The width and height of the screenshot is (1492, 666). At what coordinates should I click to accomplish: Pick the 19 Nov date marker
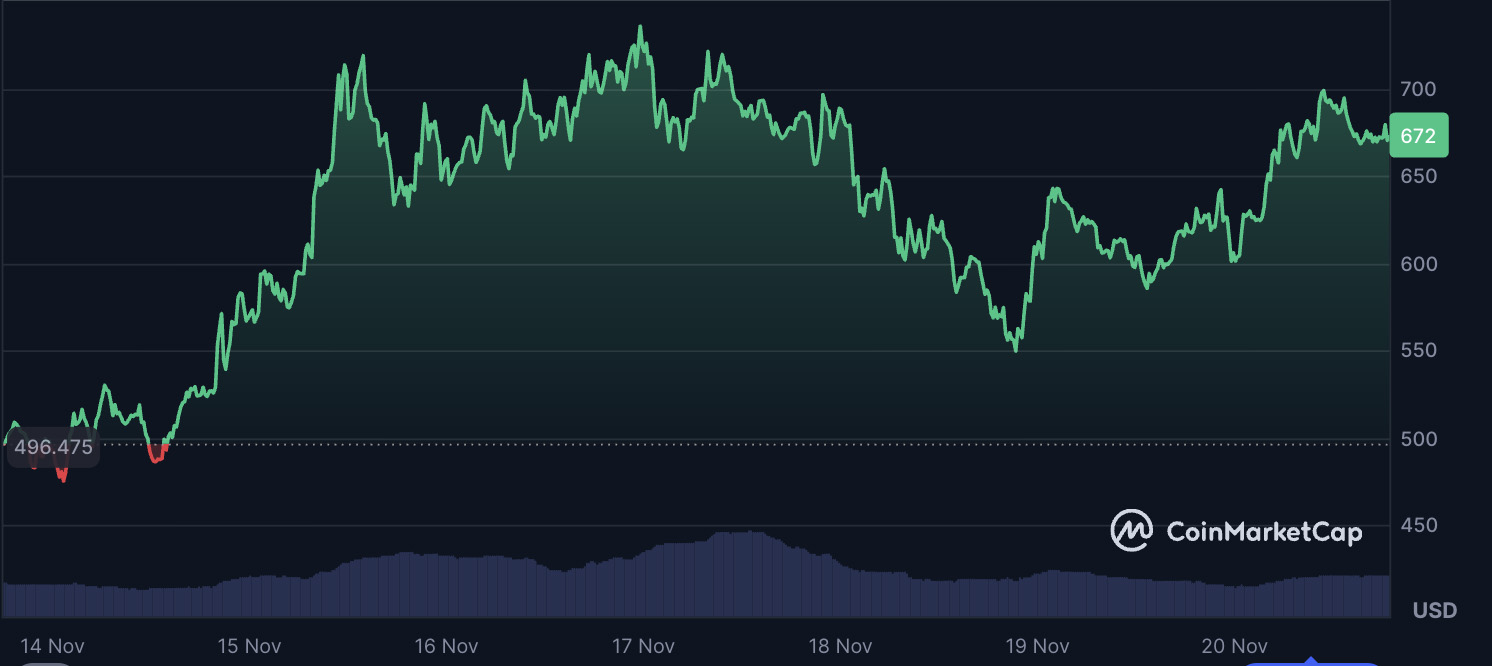pyautogui.click(x=1036, y=646)
